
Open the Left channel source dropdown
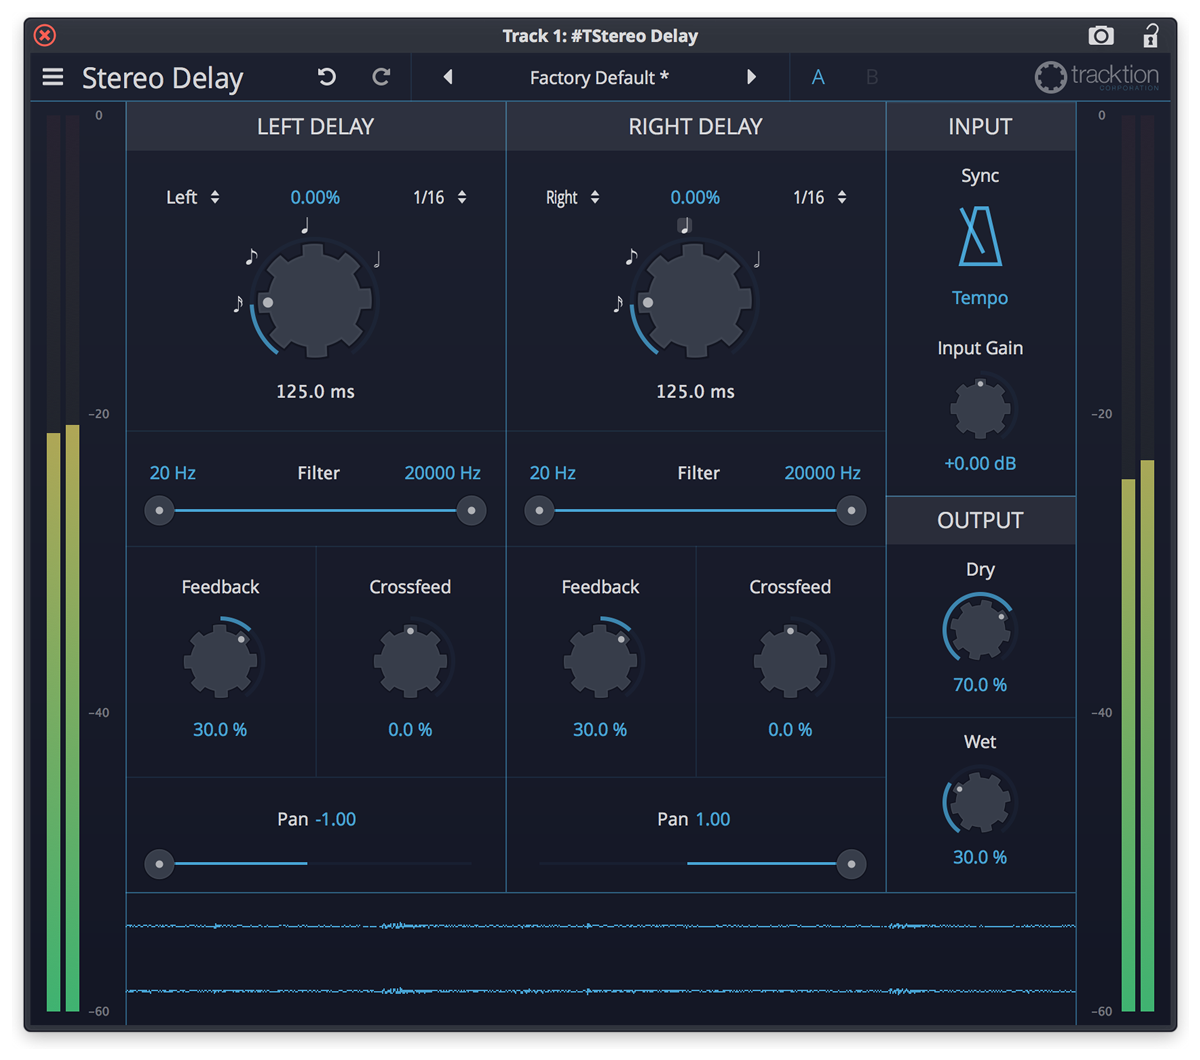click(192, 197)
